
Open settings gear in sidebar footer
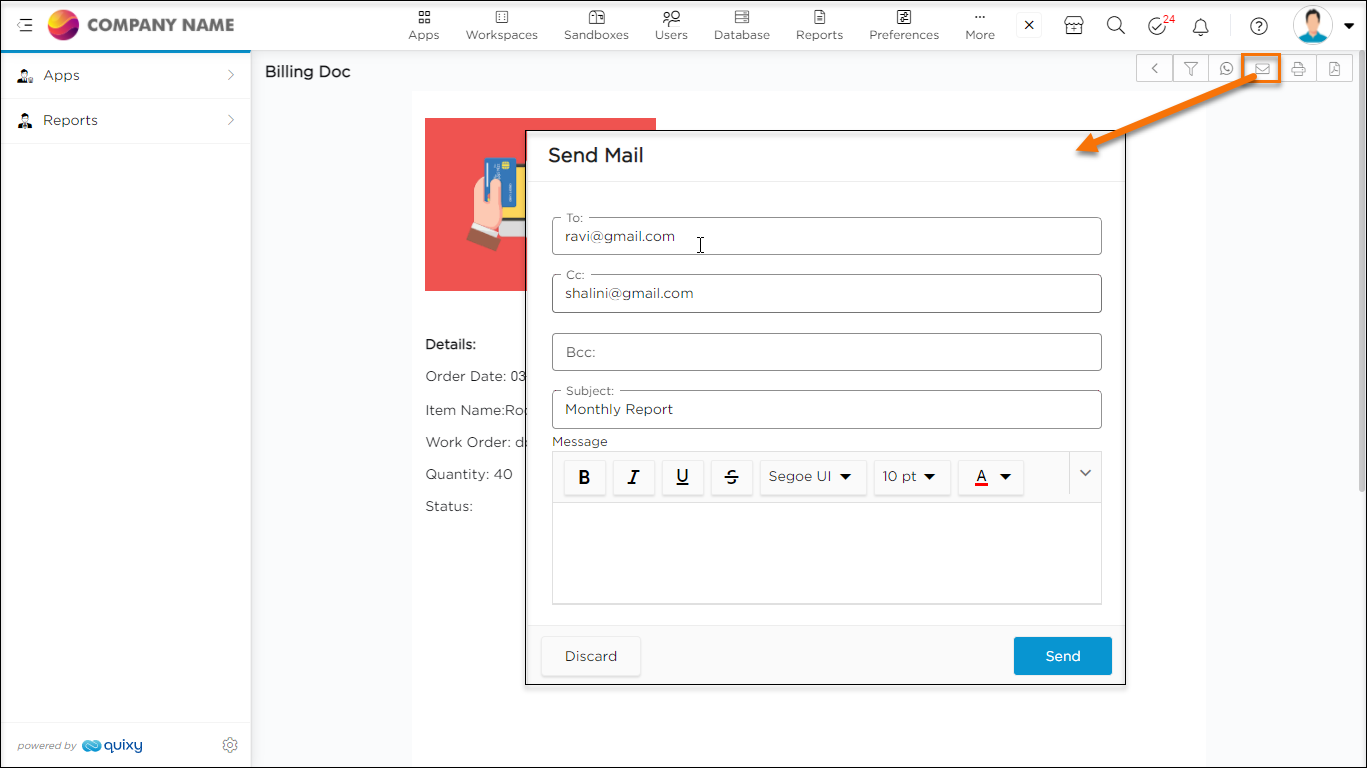(x=230, y=745)
